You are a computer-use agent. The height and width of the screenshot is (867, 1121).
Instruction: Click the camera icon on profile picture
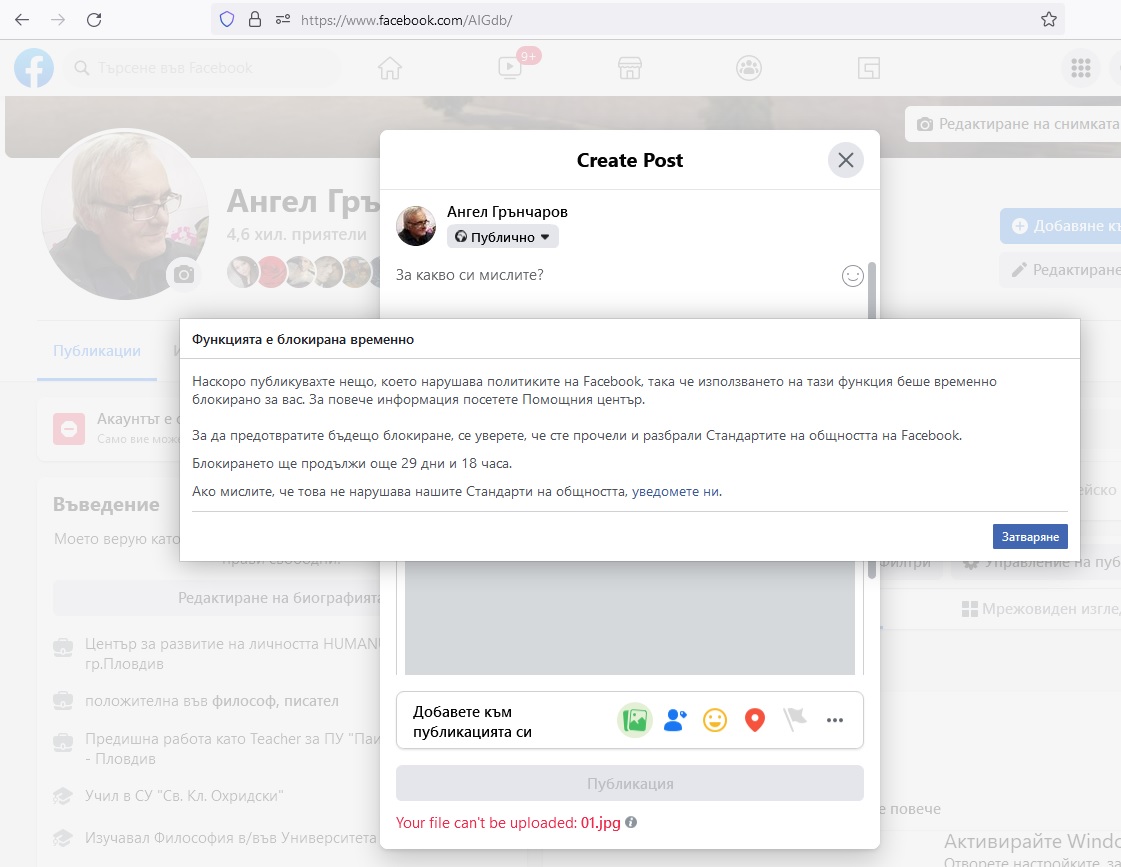(x=184, y=274)
